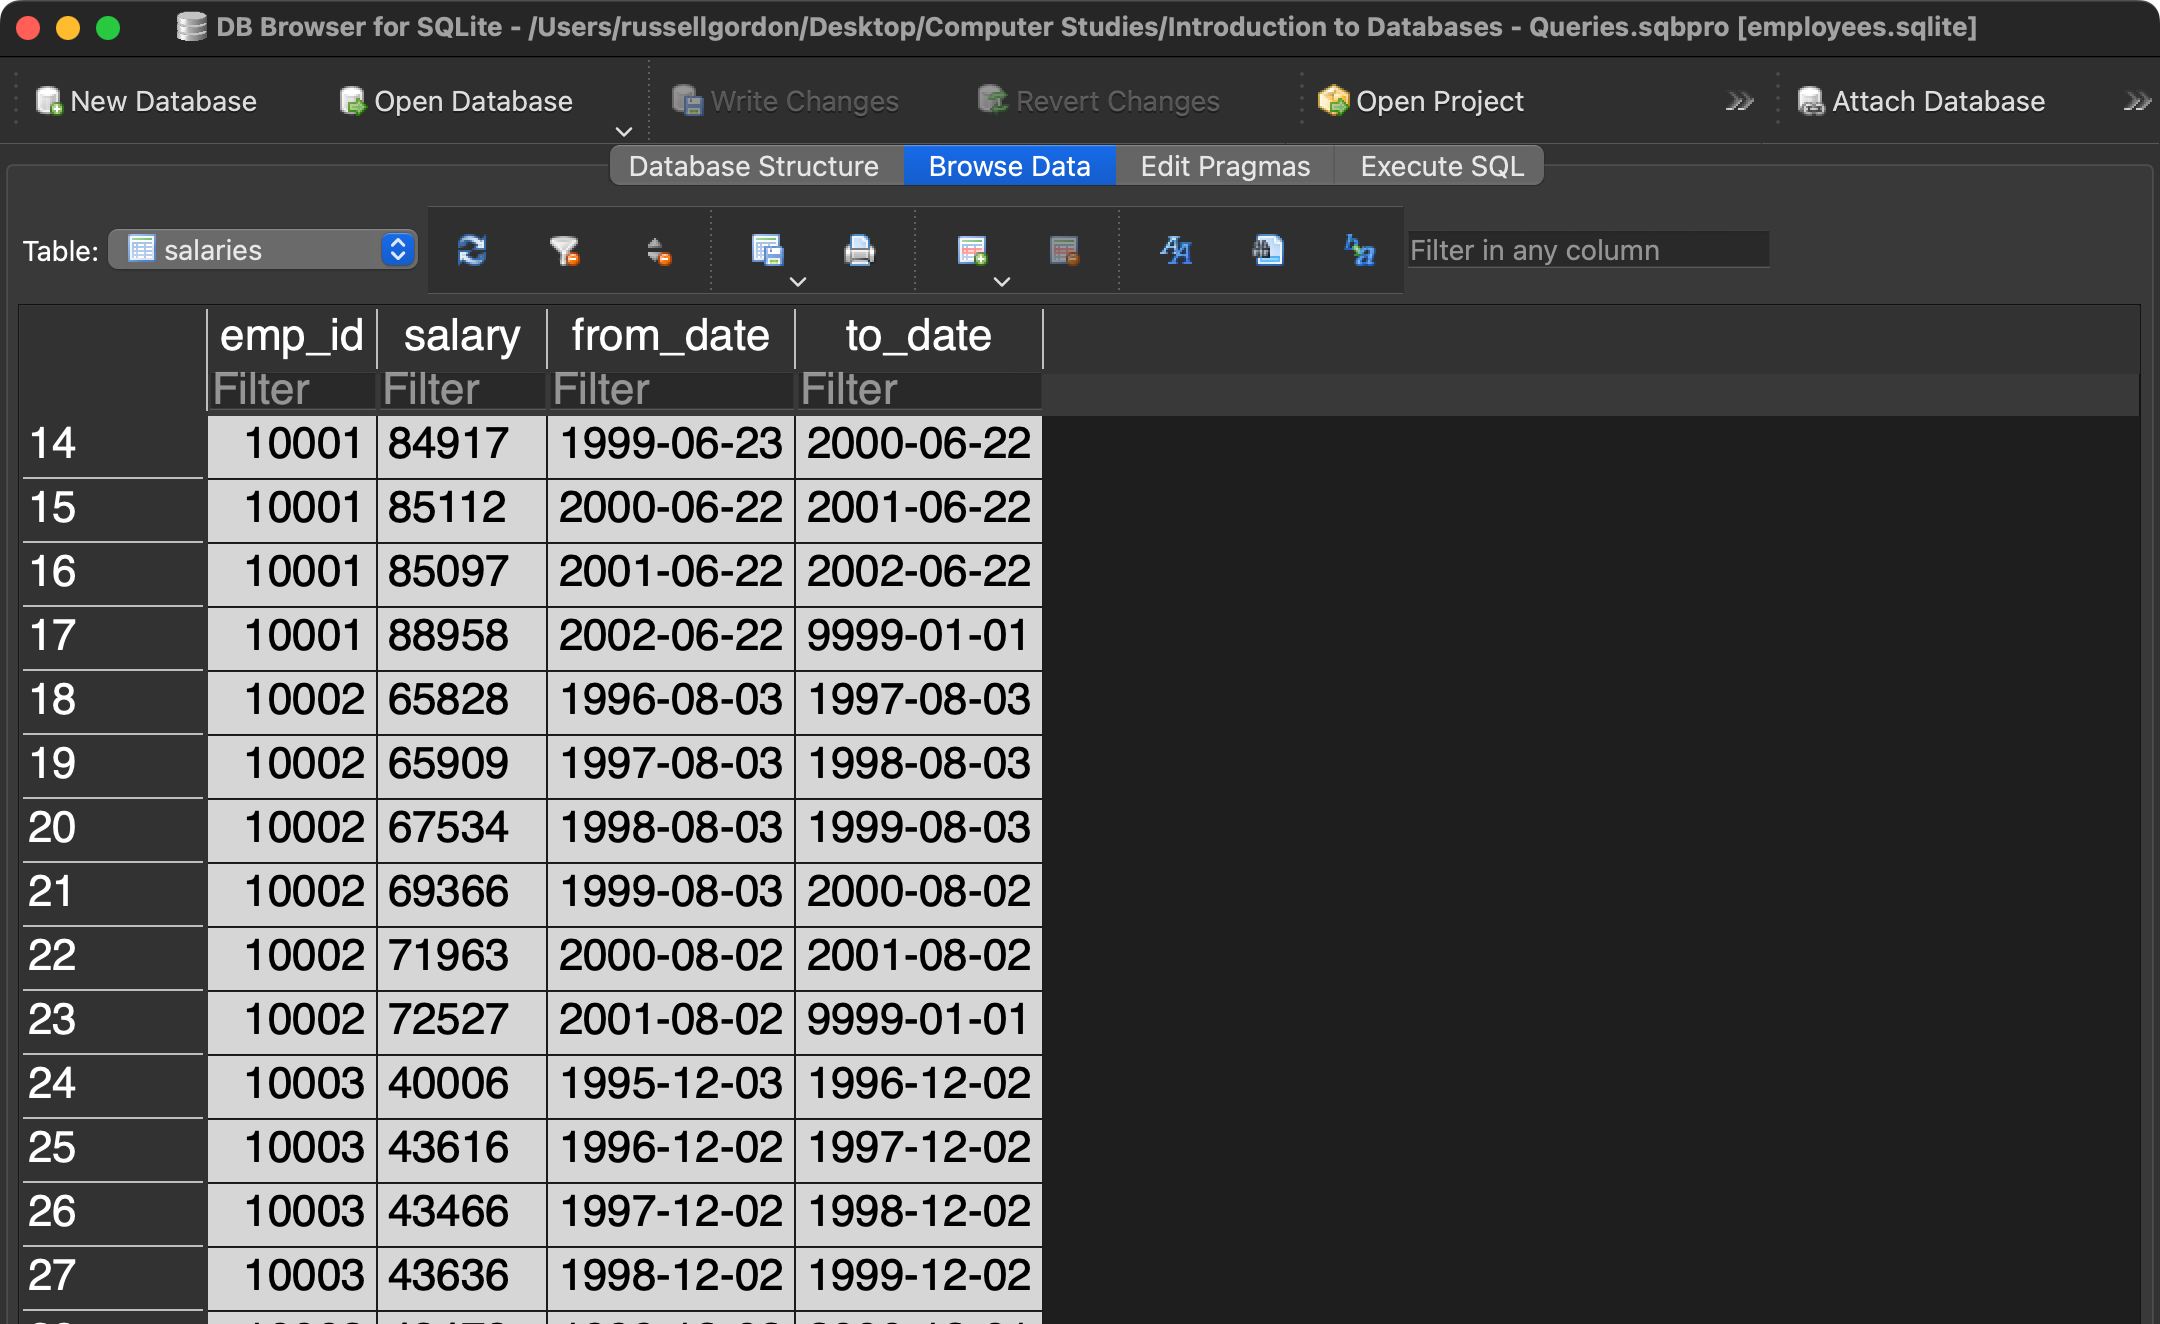Switch to Database Structure tab

pos(754,166)
